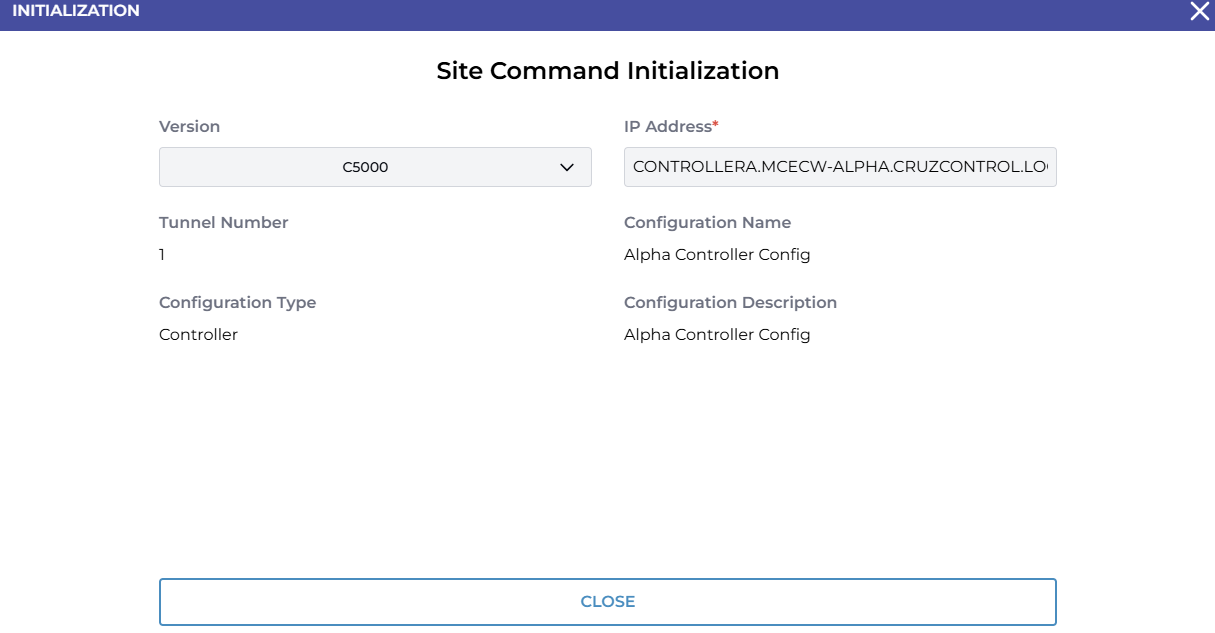Click the Alpha Controller Config value under Configuration Description
Screen dimensions: 1215x633
[716, 335]
